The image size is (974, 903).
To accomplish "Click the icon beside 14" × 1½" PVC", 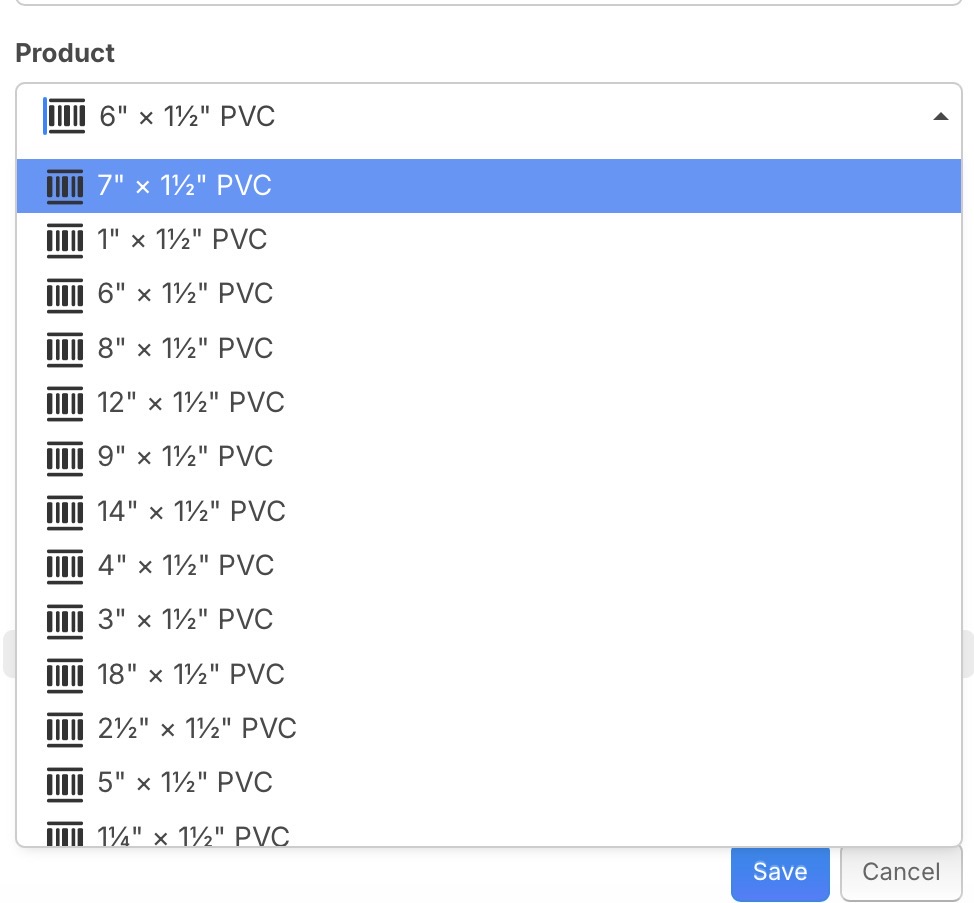I will (x=65, y=512).
